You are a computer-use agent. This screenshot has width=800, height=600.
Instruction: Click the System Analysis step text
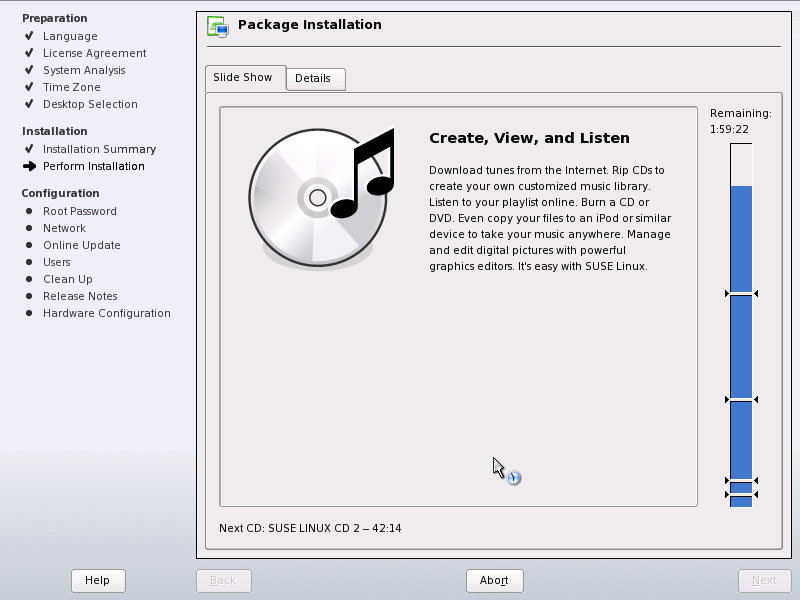click(84, 70)
